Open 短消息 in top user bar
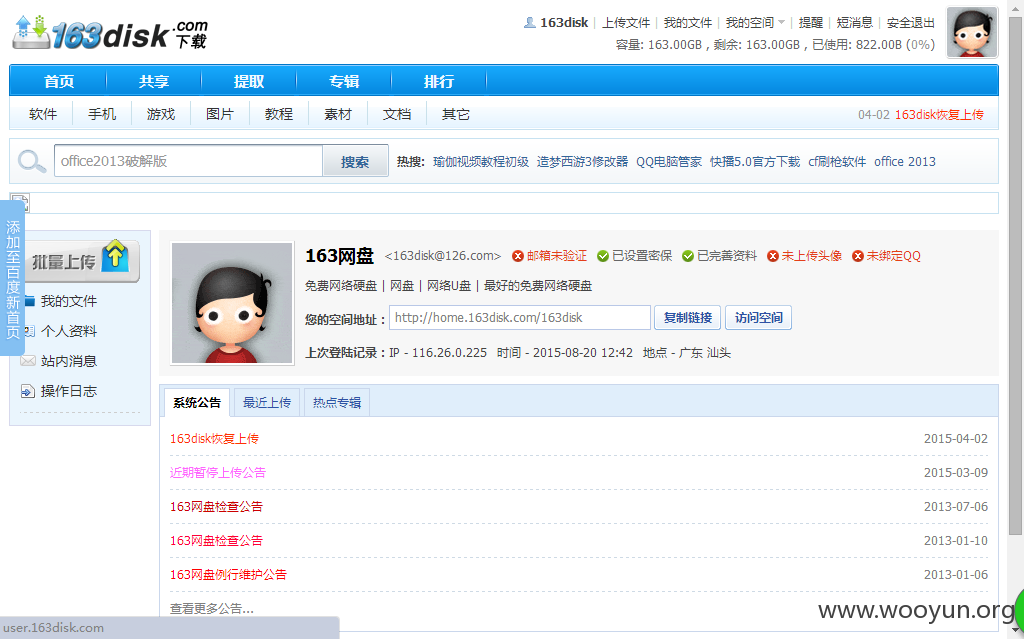This screenshot has height=639, width=1024. (855, 23)
